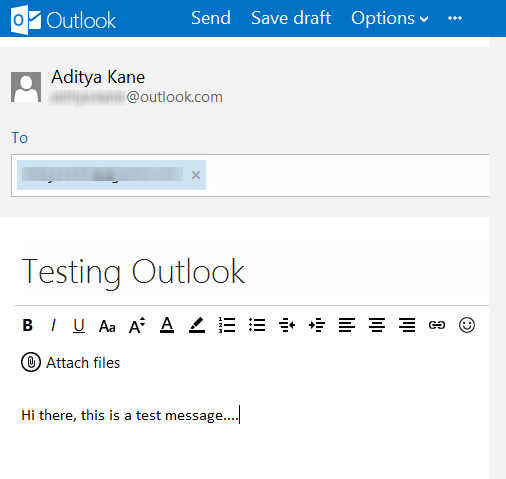Open the font family picker
Screen dimensions: 506x479
[107, 326]
